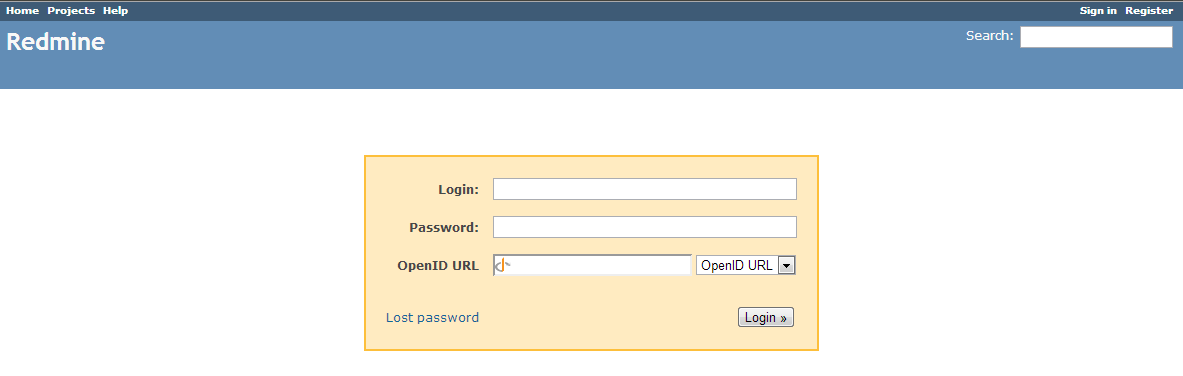Image resolution: width=1183 pixels, height=376 pixels.
Task: Submit with the Login » button
Action: (766, 318)
